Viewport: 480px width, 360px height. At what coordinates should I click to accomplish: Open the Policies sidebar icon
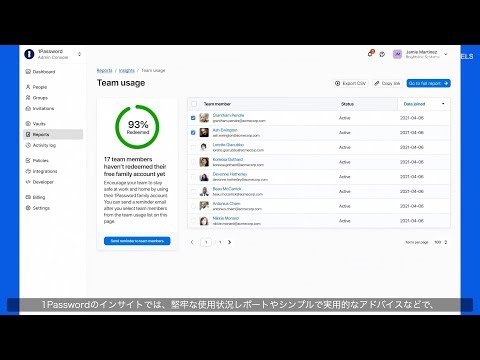(28, 160)
